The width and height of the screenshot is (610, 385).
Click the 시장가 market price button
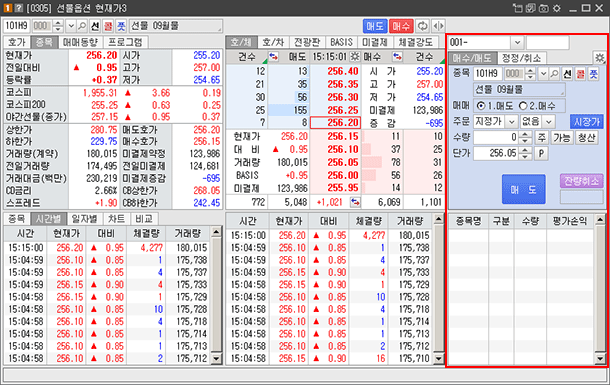(587, 122)
